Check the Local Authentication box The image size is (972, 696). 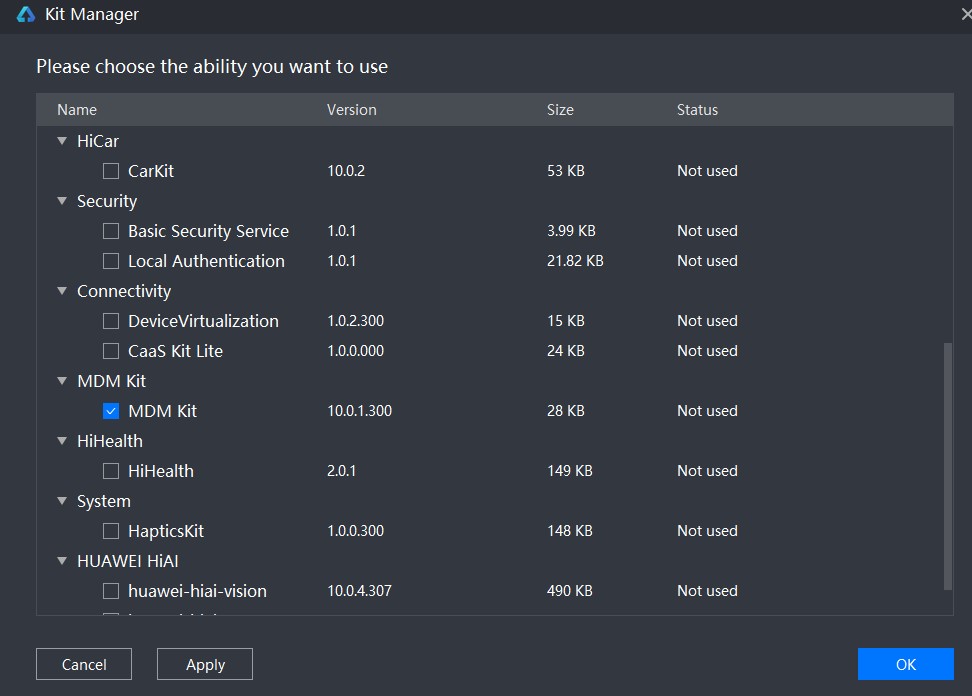[111, 261]
